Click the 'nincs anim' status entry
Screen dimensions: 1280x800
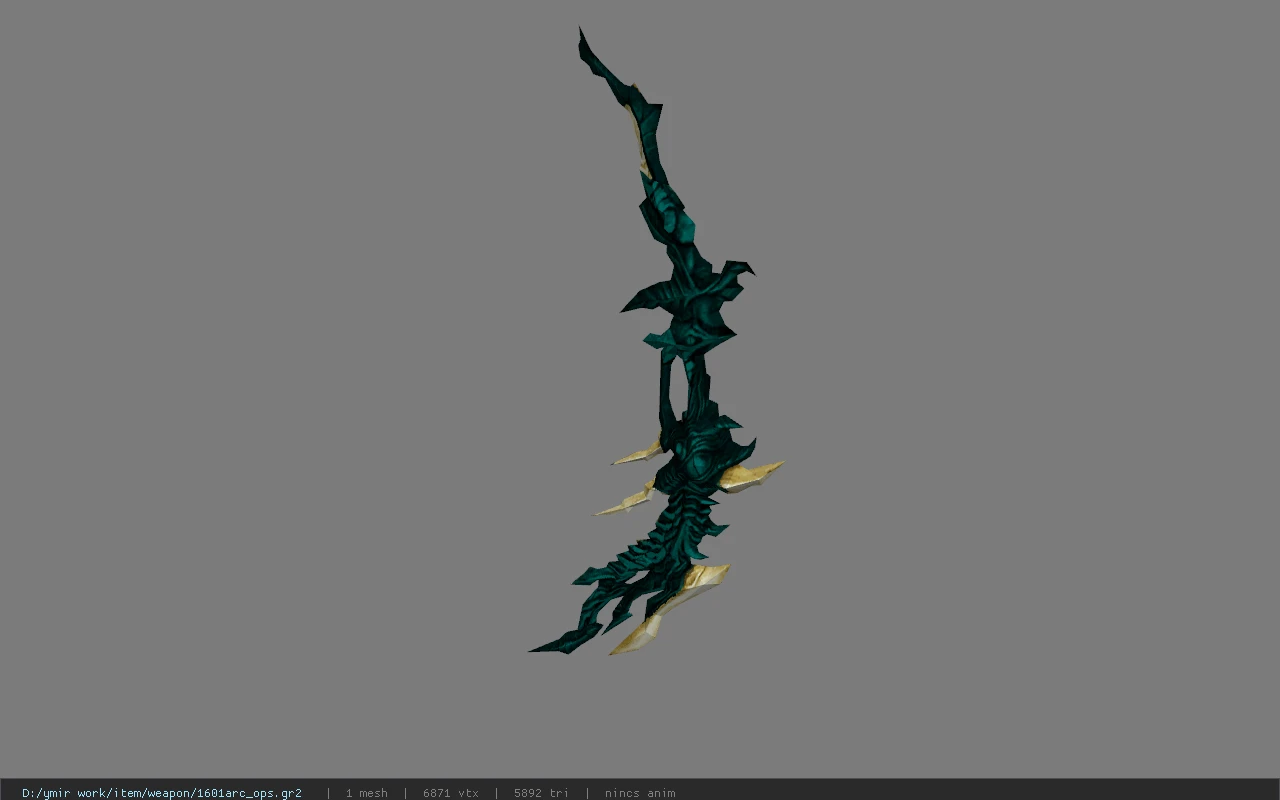[x=640, y=793]
